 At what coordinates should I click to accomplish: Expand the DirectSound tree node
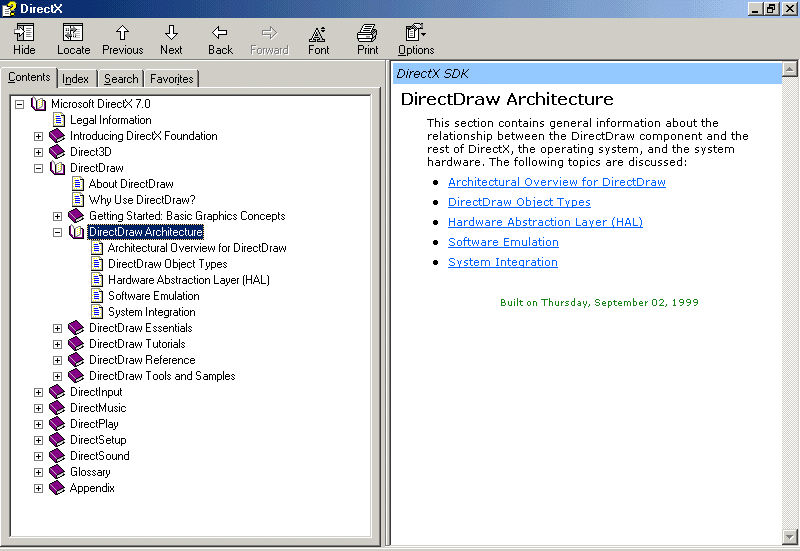click(x=39, y=456)
